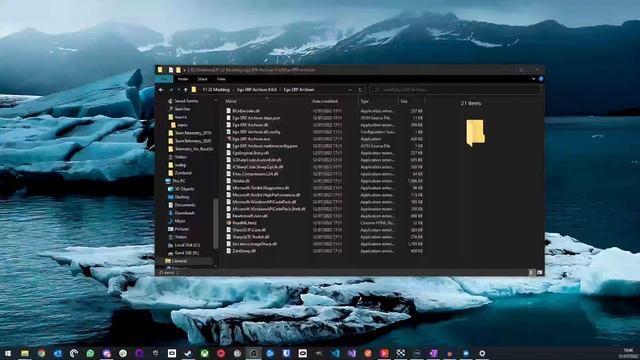Open the View ribbon tab
The width and height of the screenshot is (640, 360).
[x=221, y=79]
